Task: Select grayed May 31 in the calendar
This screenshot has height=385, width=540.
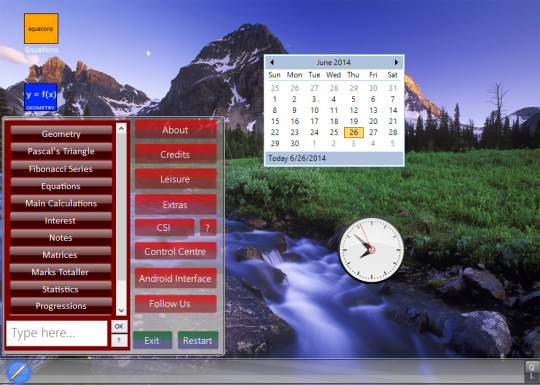Action: tap(393, 88)
